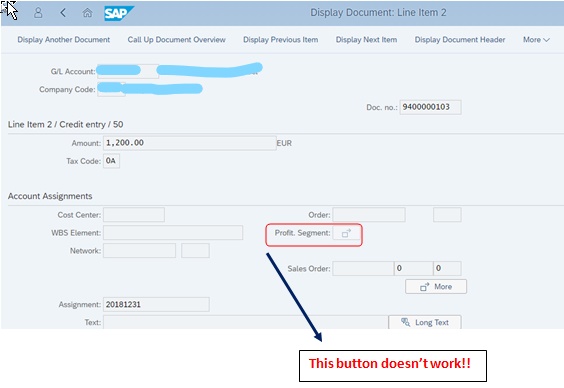Click the WBS Element field
This screenshot has height=388, width=564.
[x=173, y=233]
